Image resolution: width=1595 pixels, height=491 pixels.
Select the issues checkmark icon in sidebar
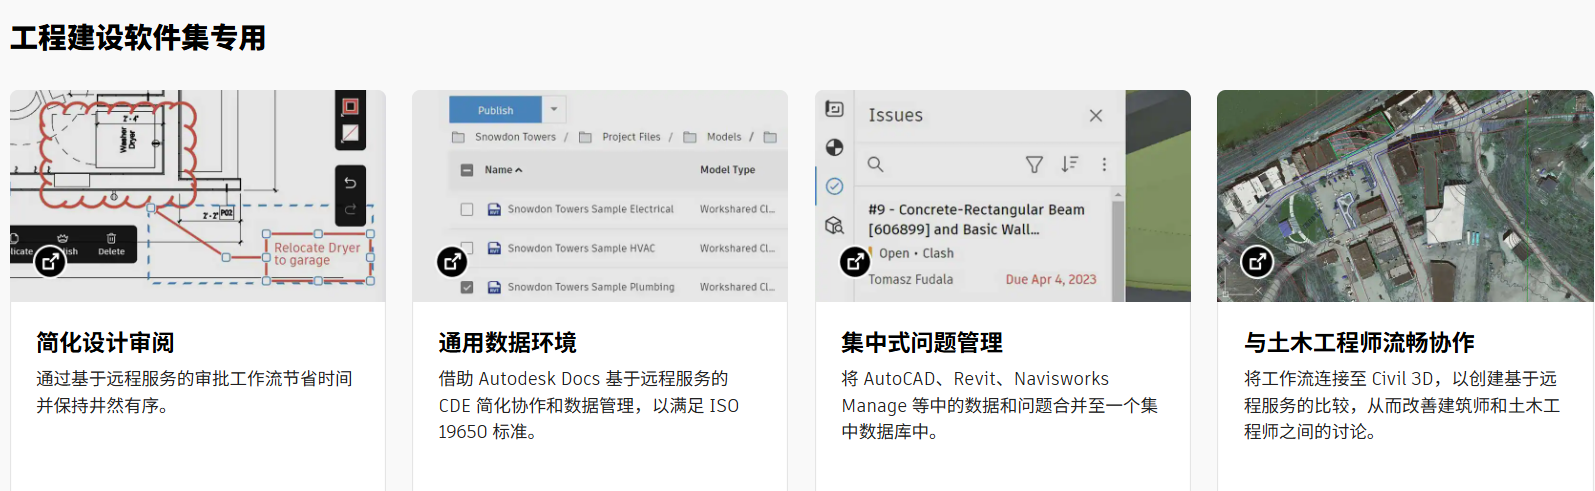[834, 186]
